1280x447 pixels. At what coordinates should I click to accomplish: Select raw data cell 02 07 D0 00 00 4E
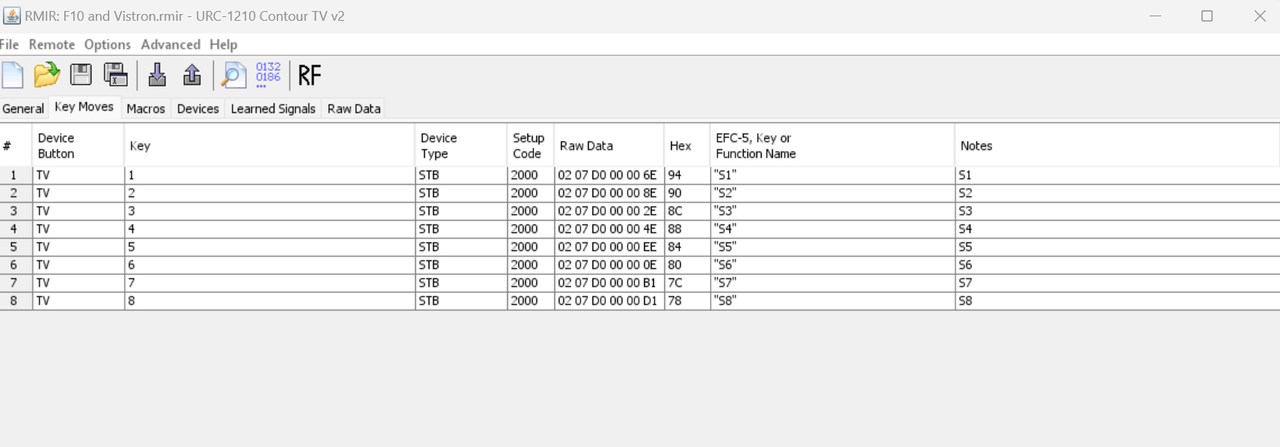[x=609, y=229]
